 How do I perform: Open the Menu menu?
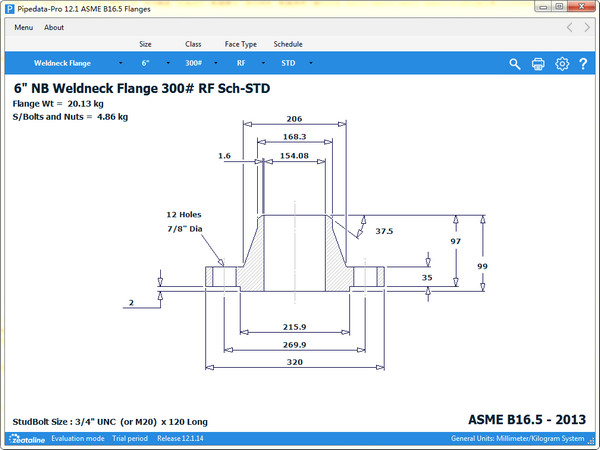23,28
